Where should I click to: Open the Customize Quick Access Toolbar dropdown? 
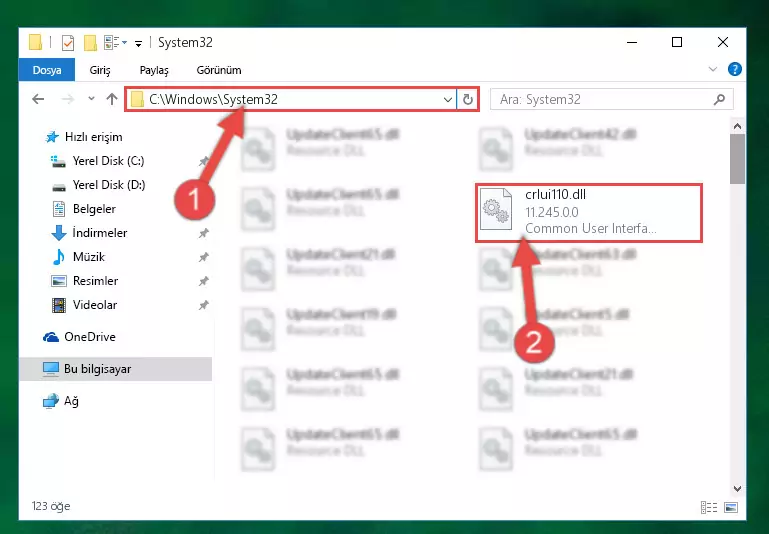138,44
